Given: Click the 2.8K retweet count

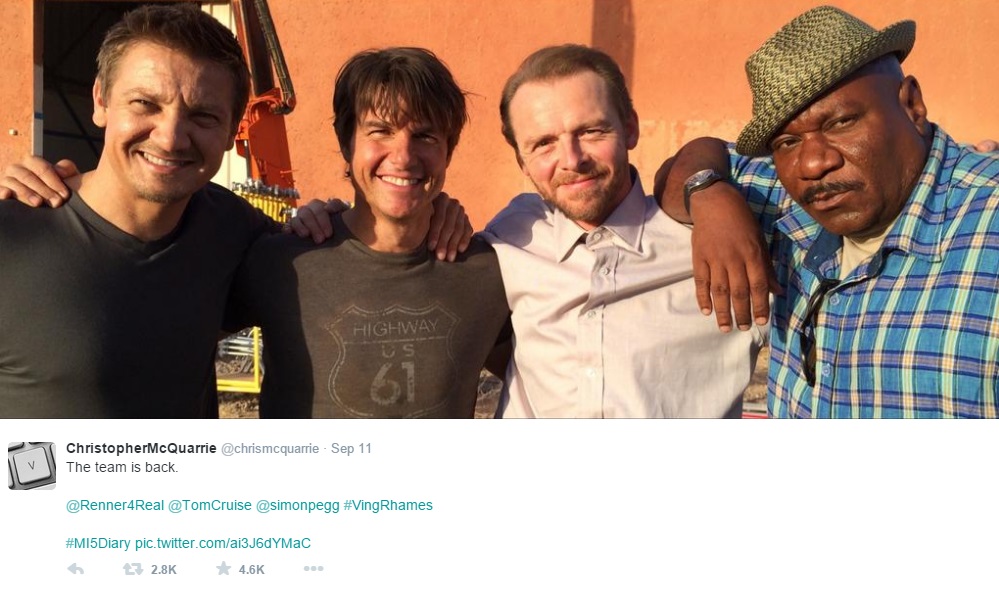Looking at the screenshot, I should 164,570.
